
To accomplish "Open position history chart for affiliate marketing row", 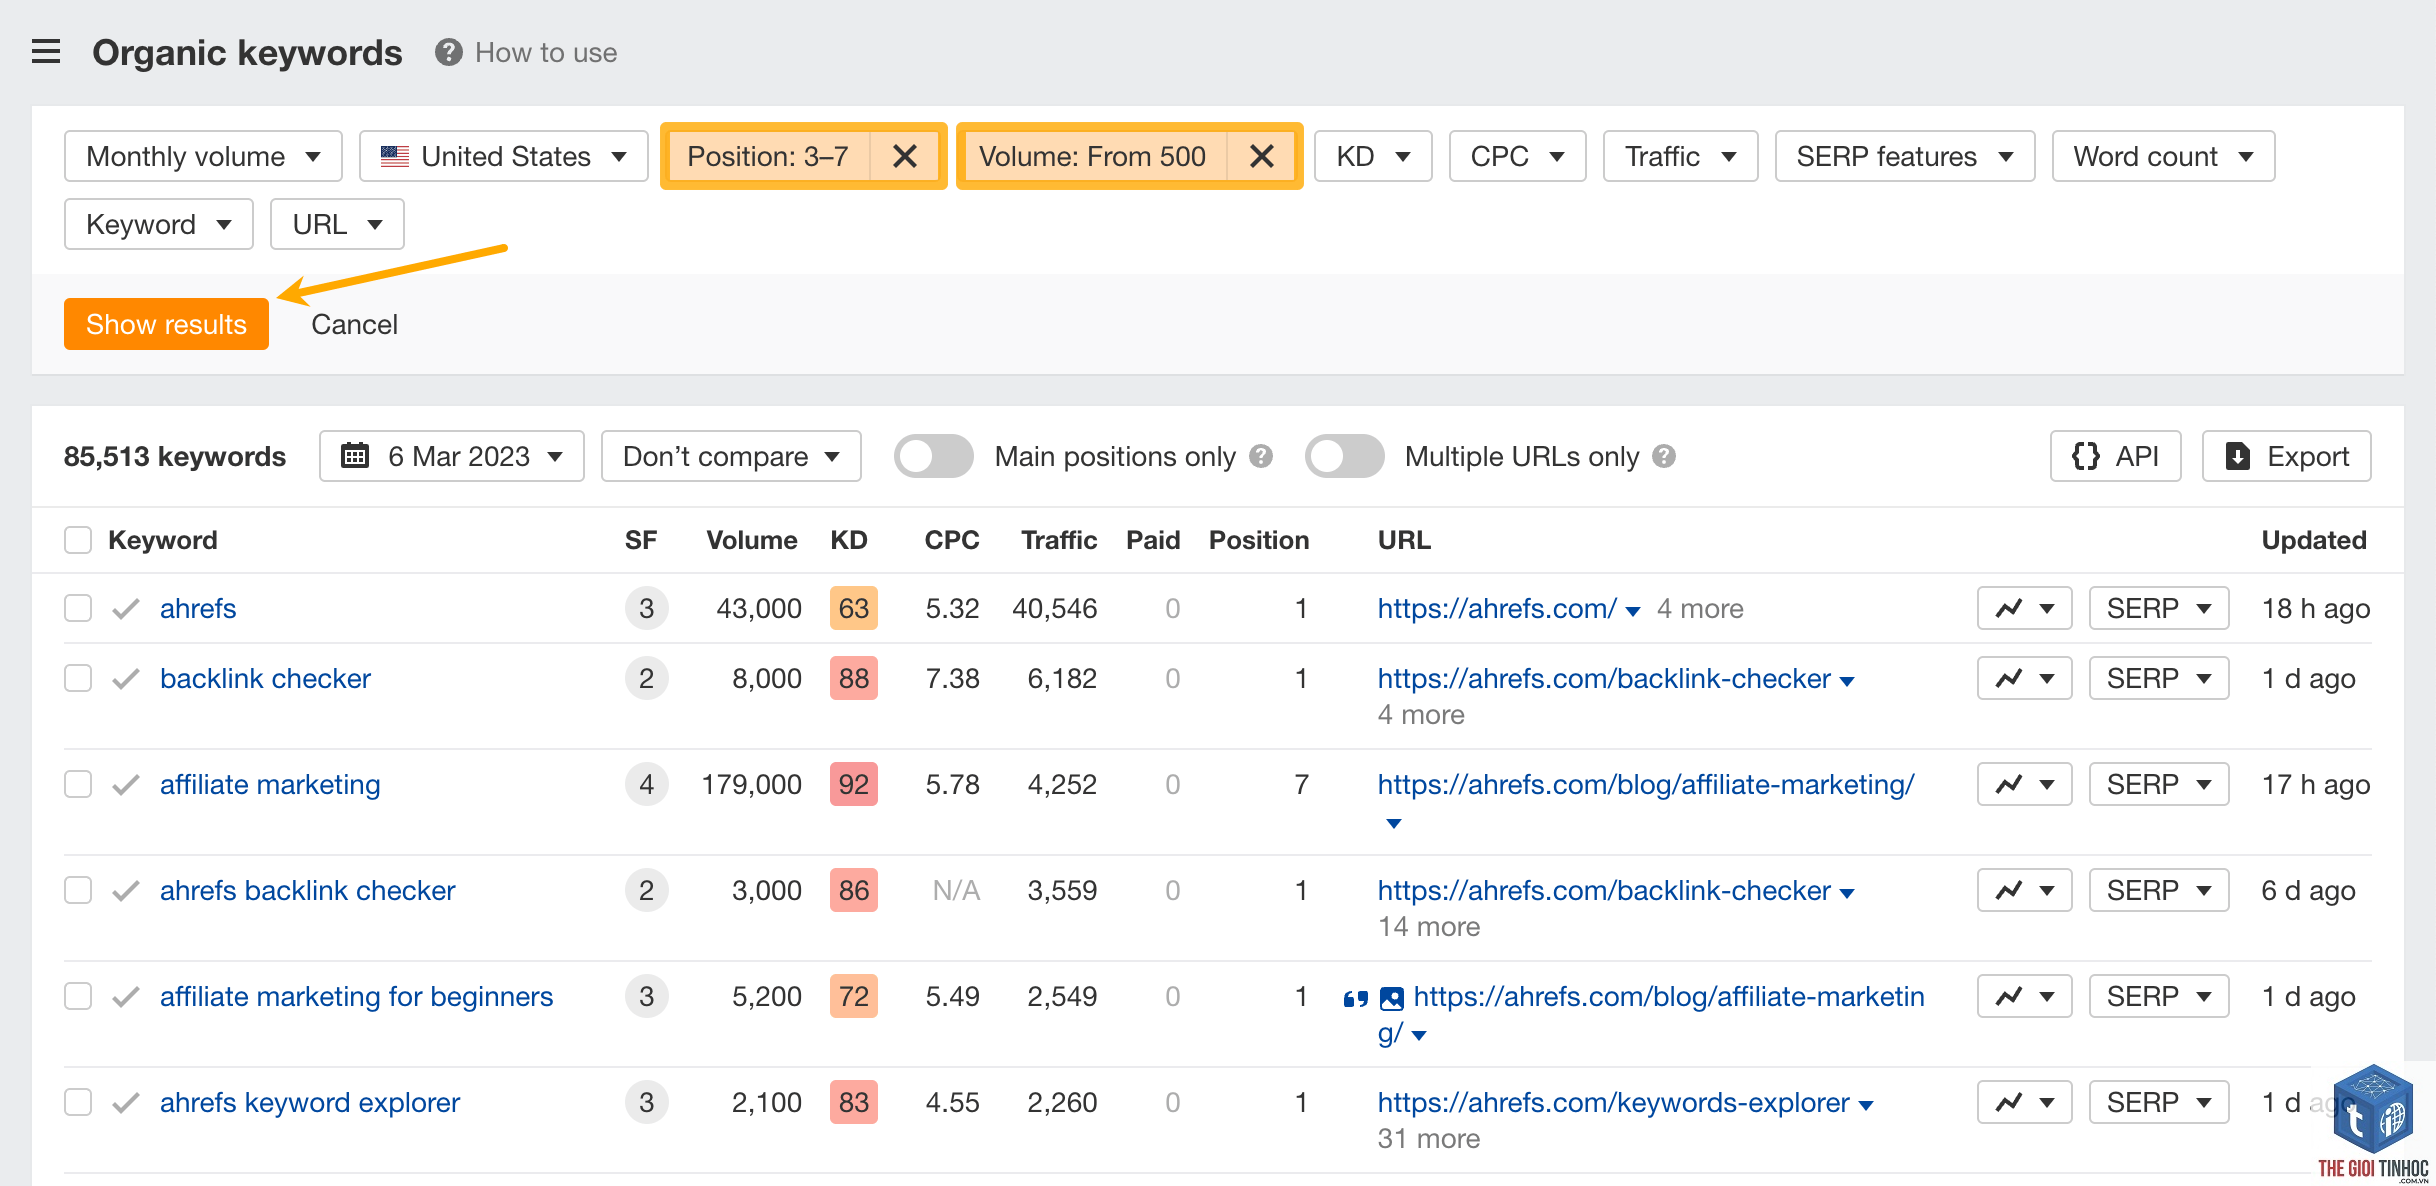I will 2024,784.
